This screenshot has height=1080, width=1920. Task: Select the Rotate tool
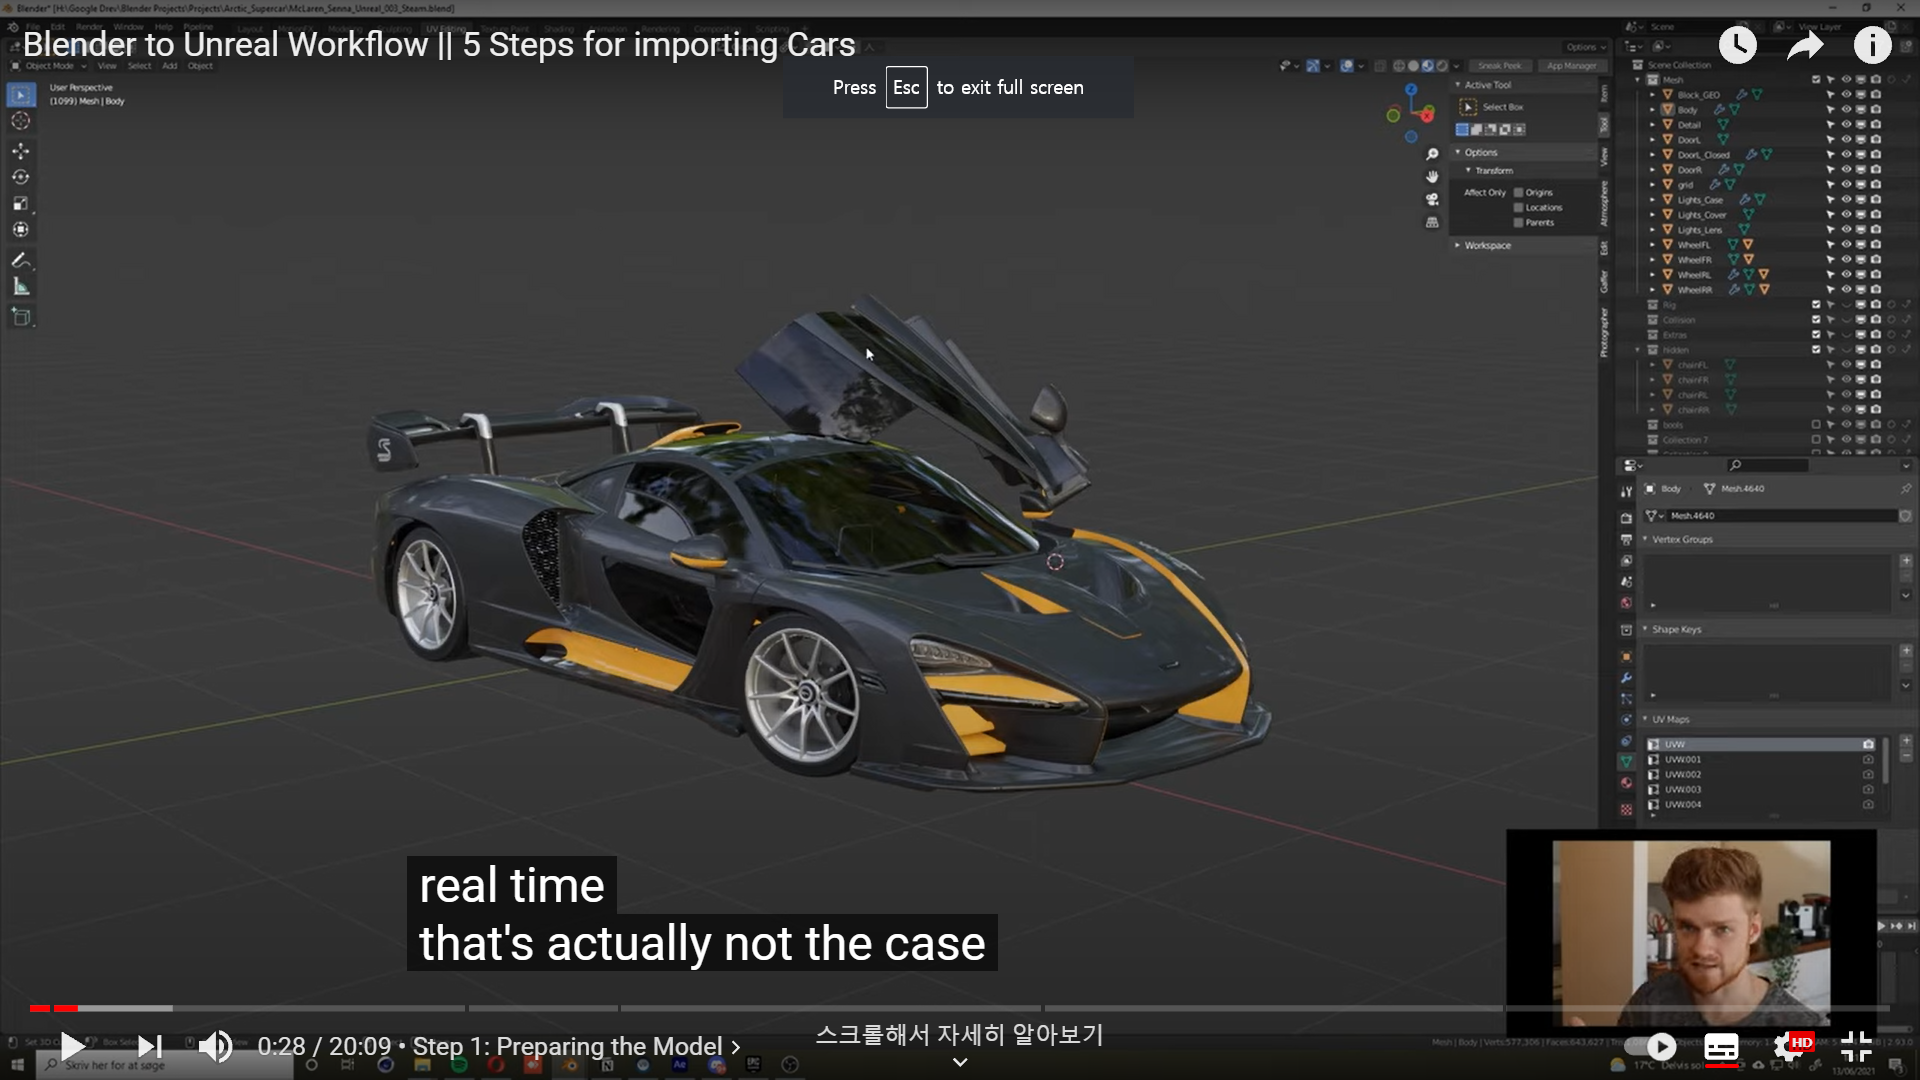pos(21,177)
